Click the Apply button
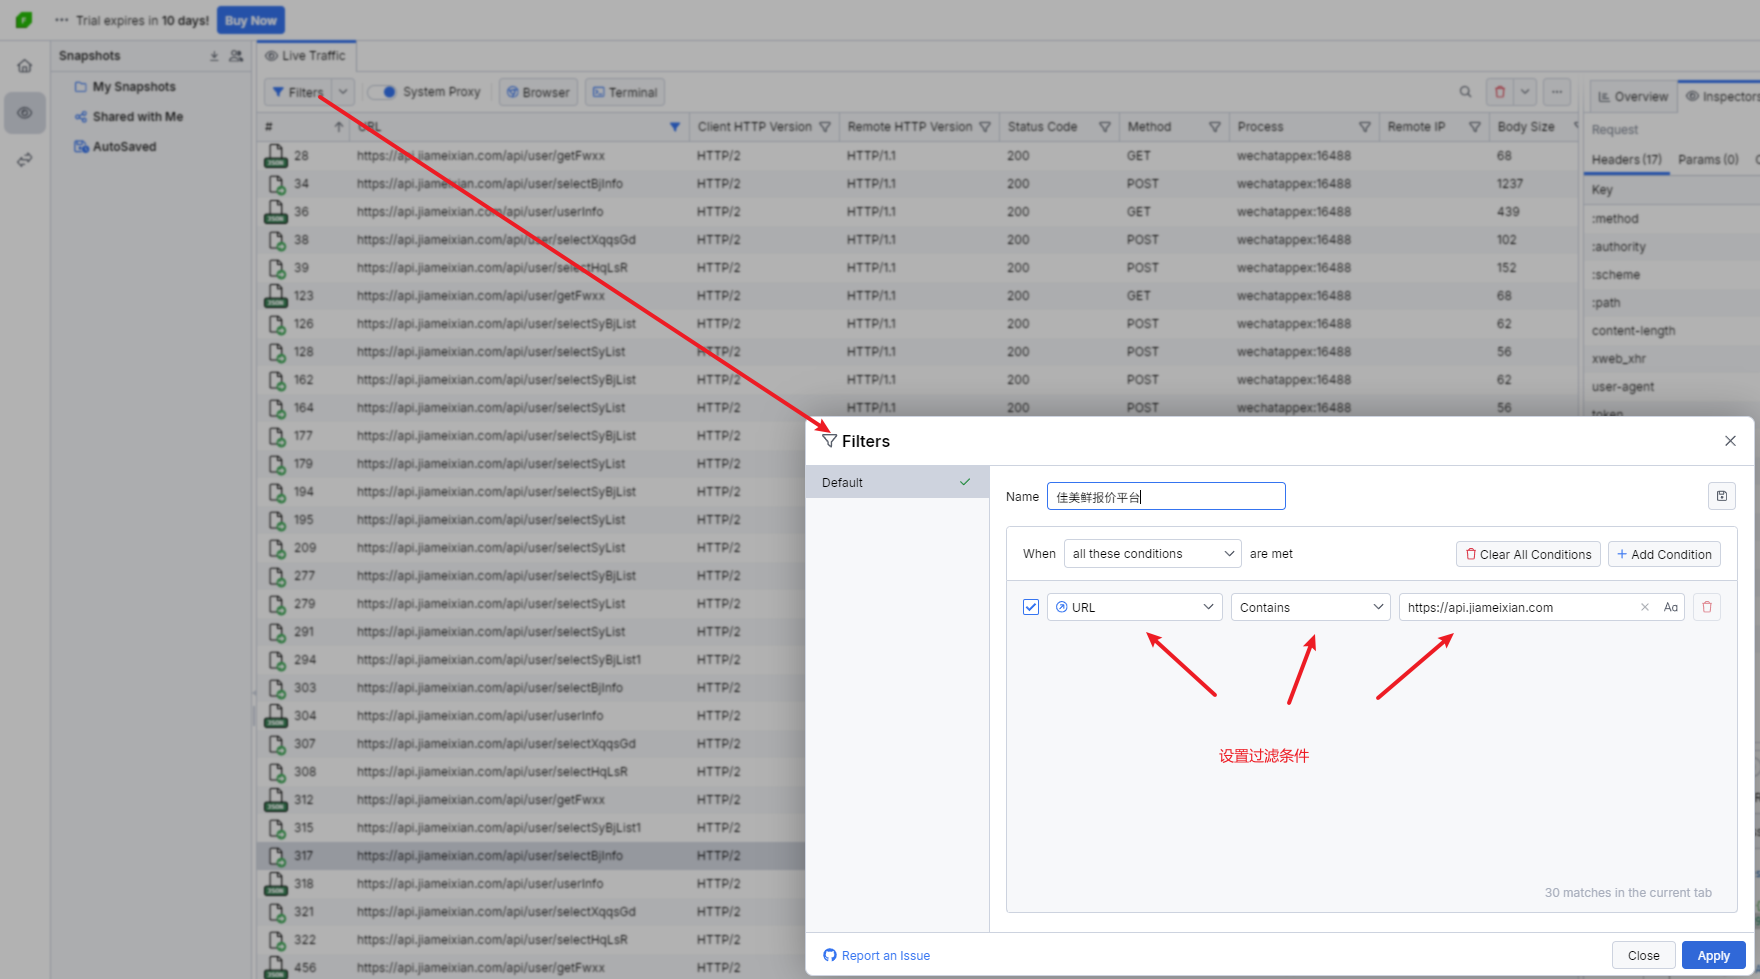 pyautogui.click(x=1713, y=956)
